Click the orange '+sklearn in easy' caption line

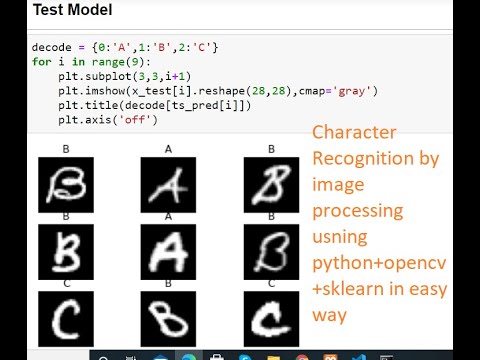(380, 289)
